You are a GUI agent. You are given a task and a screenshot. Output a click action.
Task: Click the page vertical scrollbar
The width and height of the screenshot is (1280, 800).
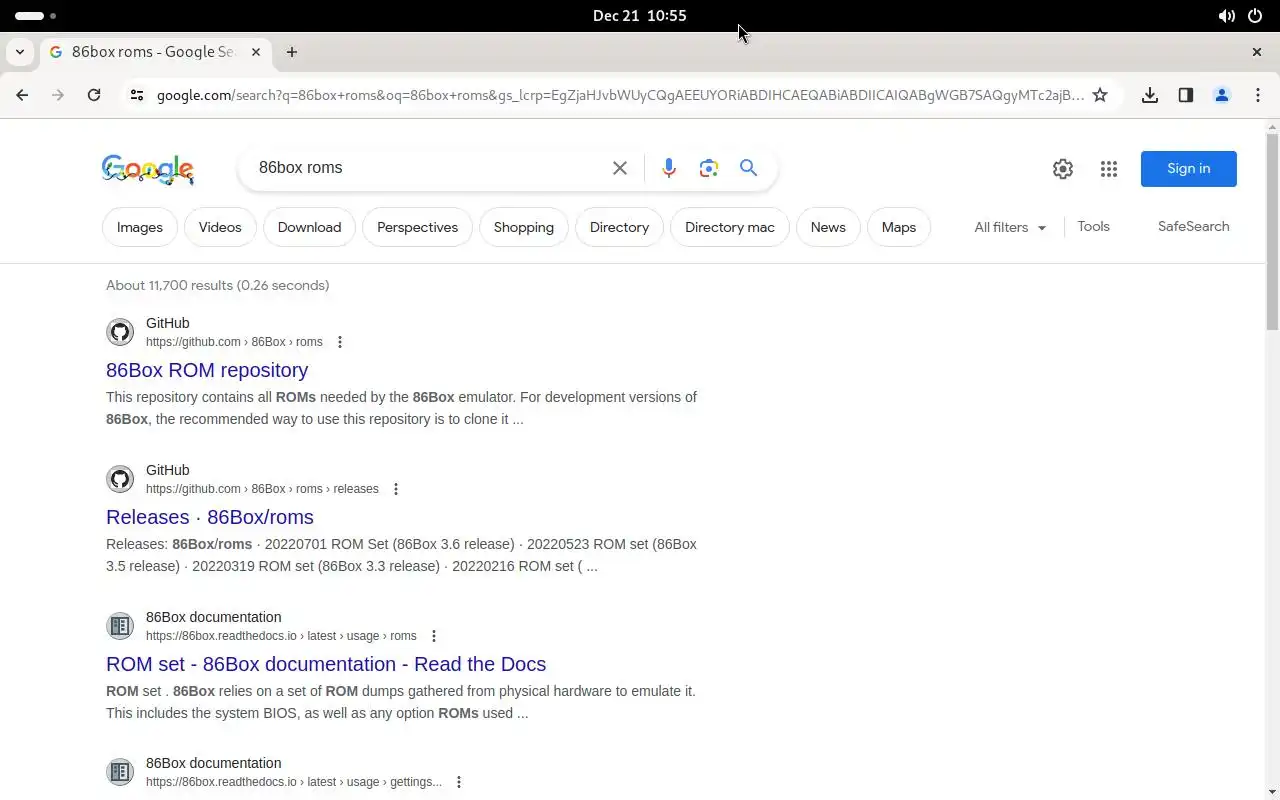[x=1272, y=230]
